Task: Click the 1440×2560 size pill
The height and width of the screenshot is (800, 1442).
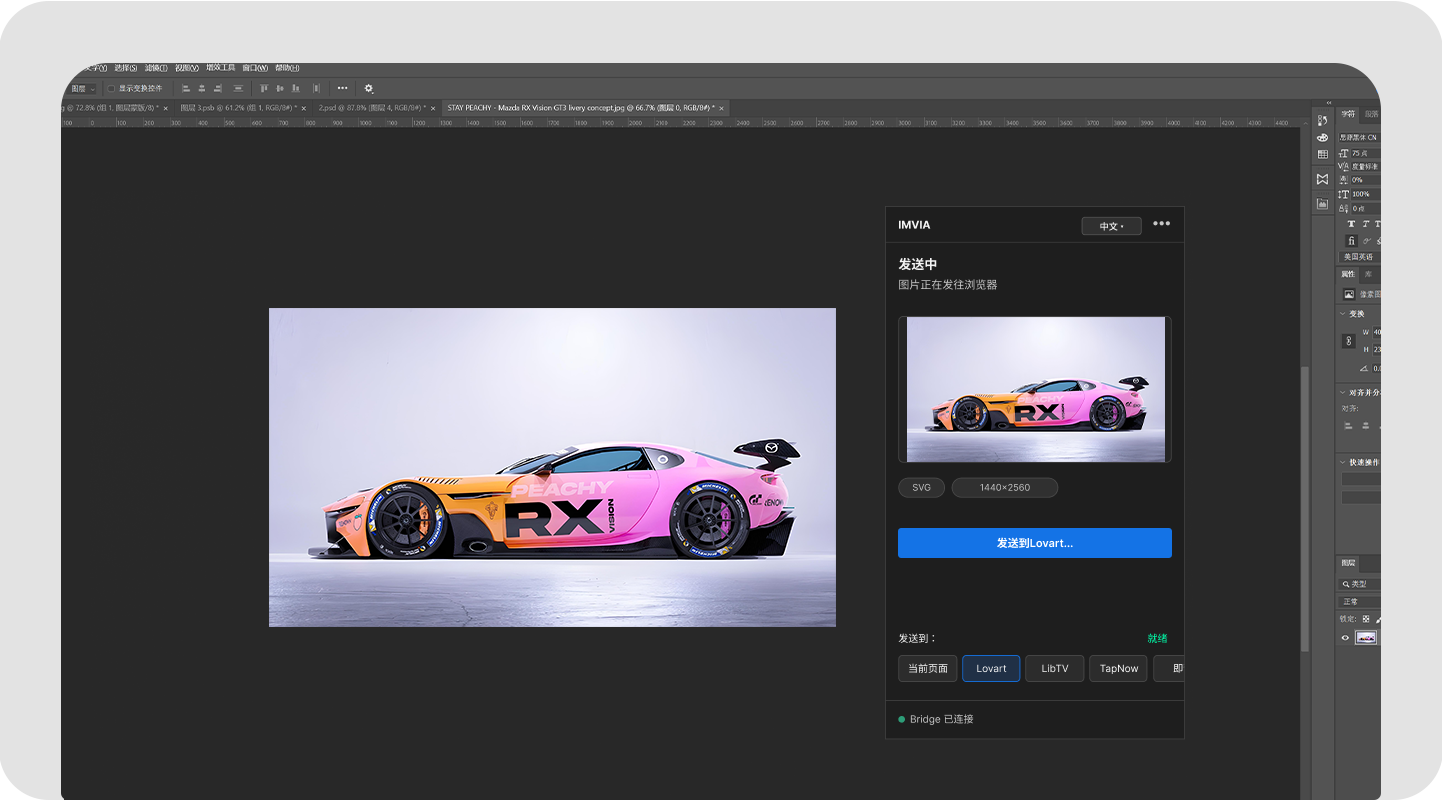Action: (1004, 488)
